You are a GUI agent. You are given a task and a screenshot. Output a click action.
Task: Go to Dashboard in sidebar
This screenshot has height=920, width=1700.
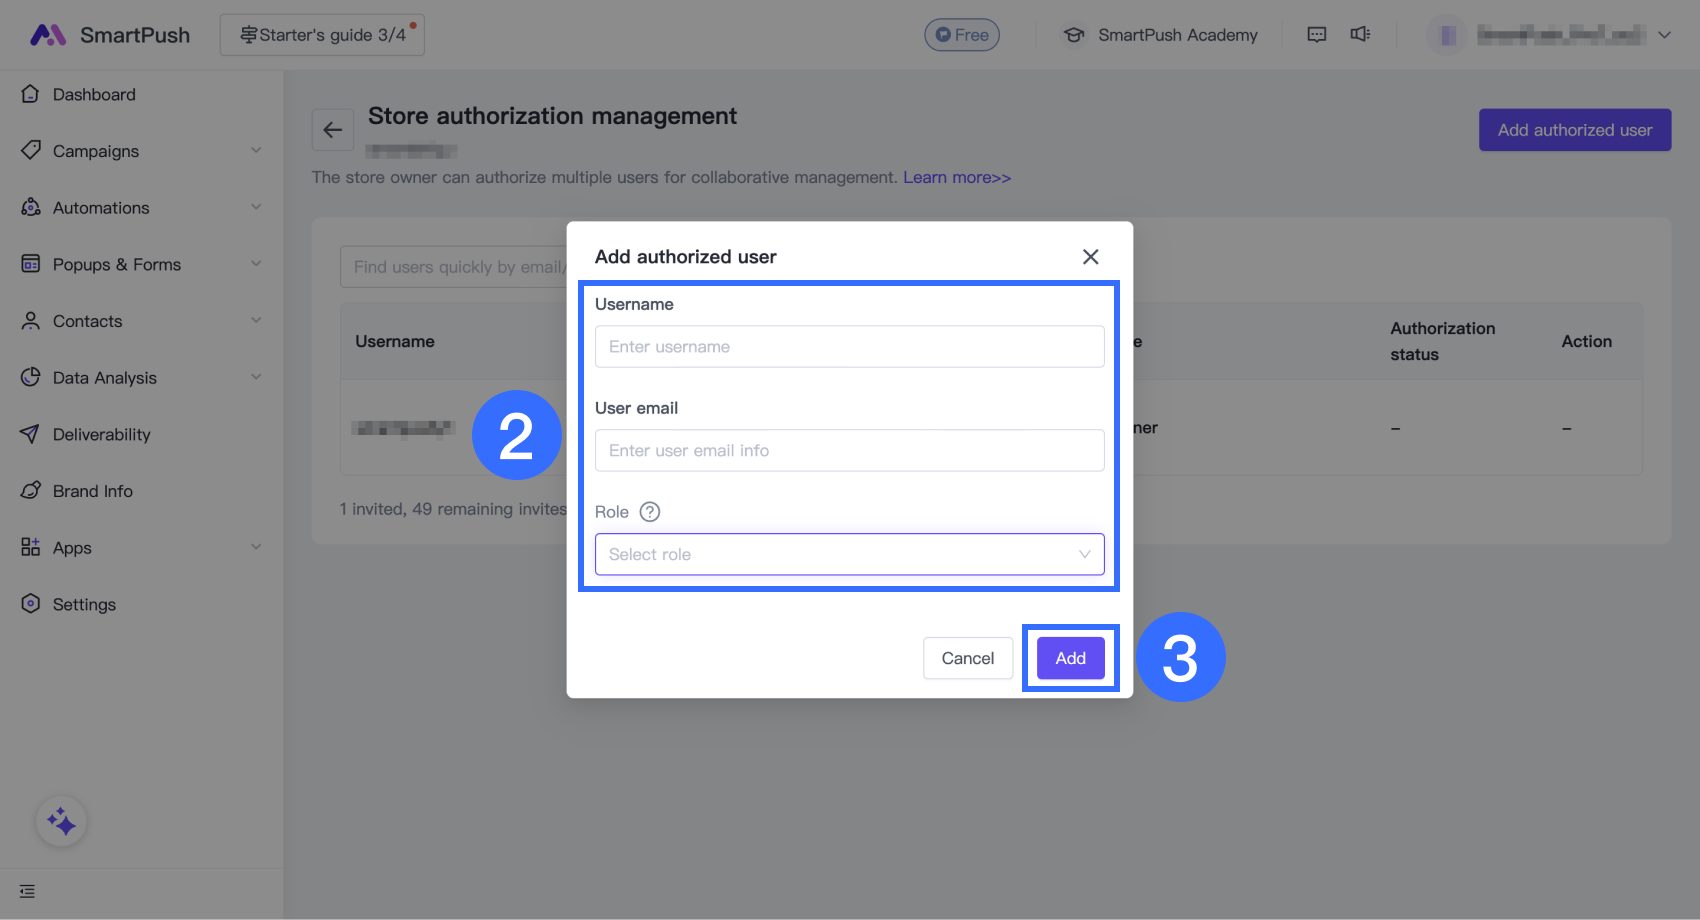pyautogui.click(x=94, y=94)
